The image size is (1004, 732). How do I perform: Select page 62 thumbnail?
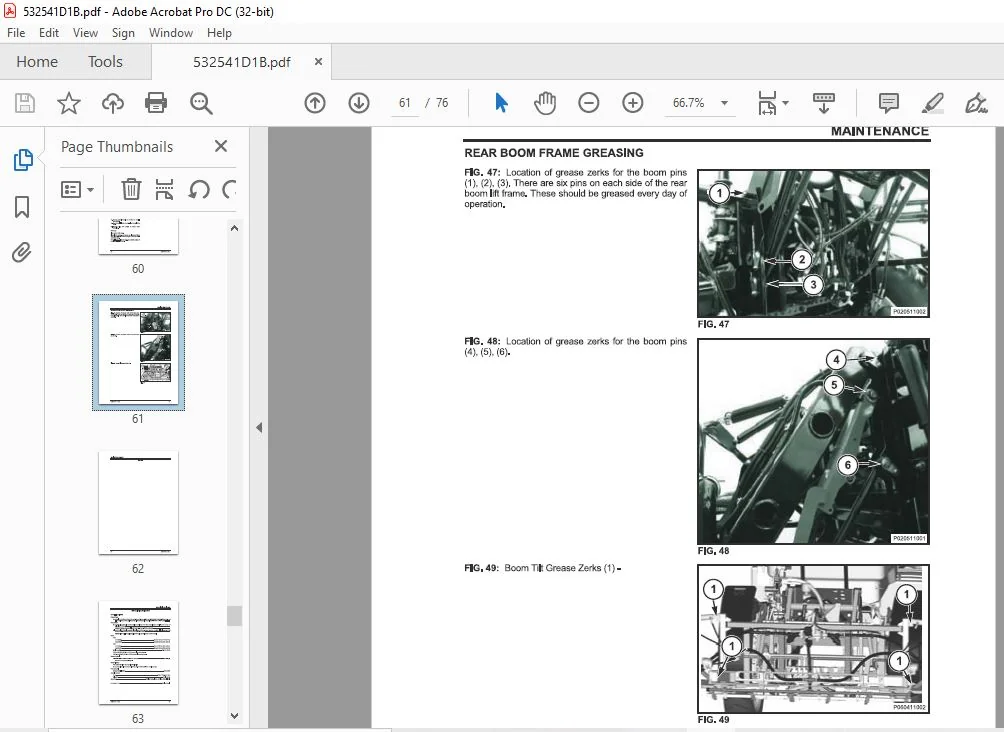point(138,503)
